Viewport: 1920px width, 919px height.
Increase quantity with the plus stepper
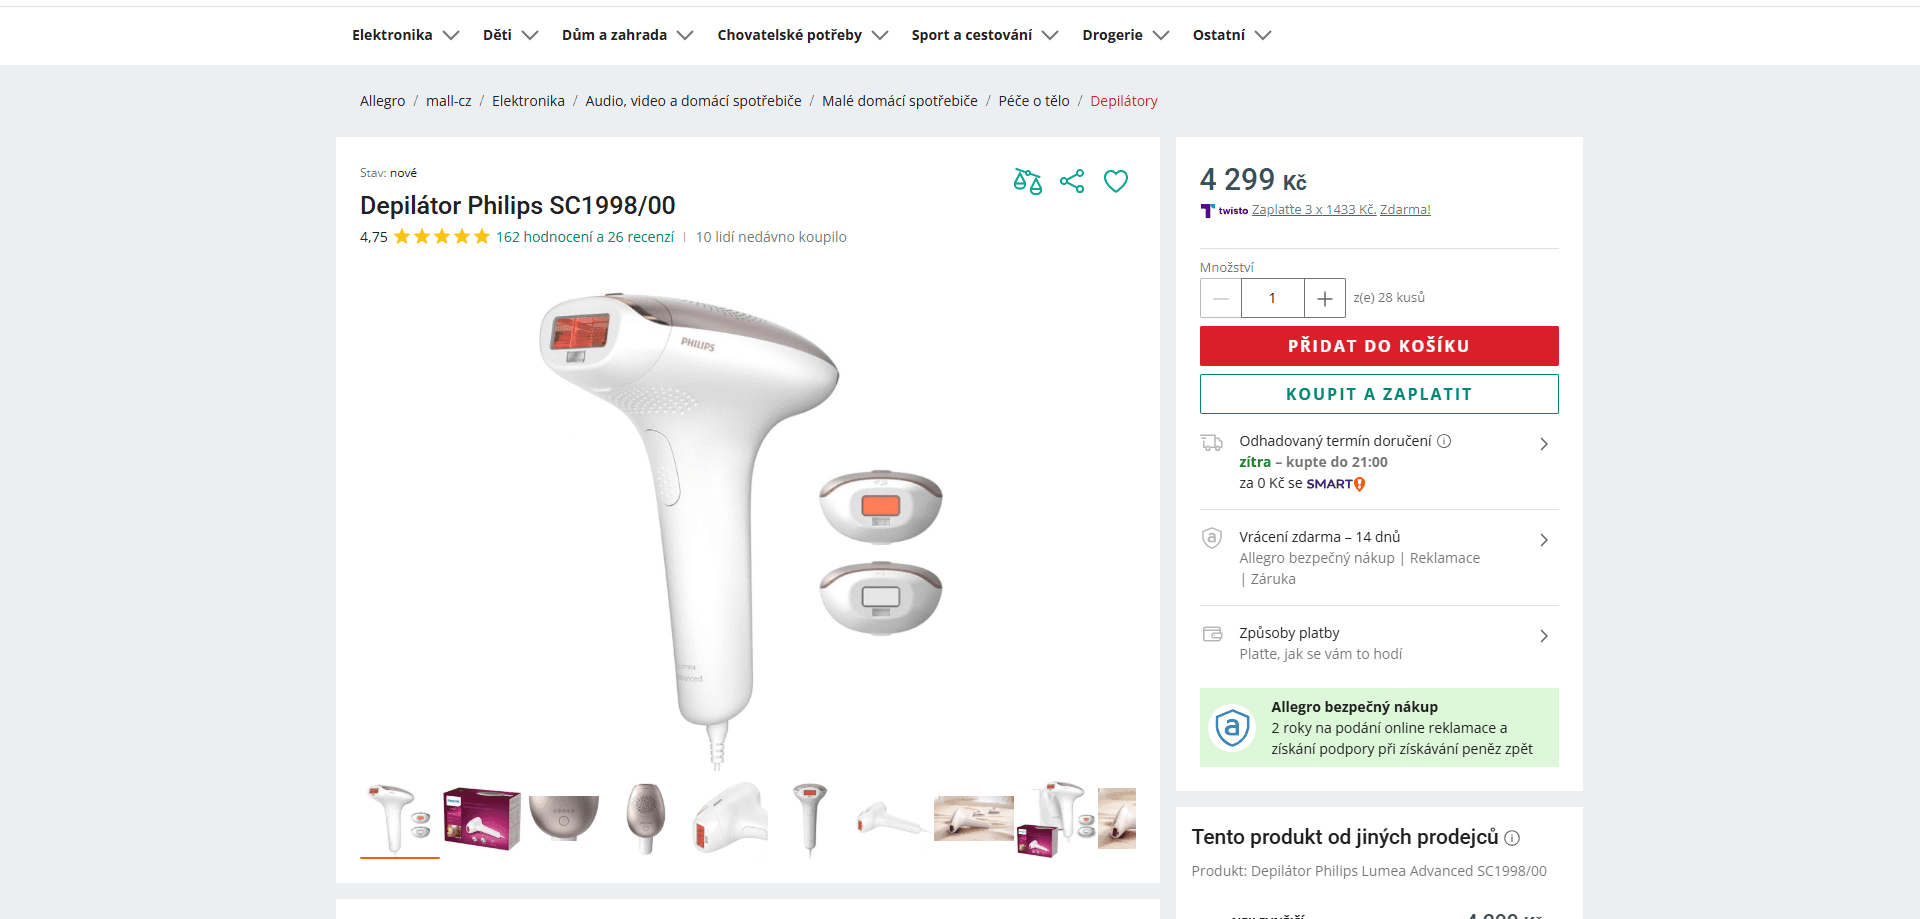point(1324,298)
